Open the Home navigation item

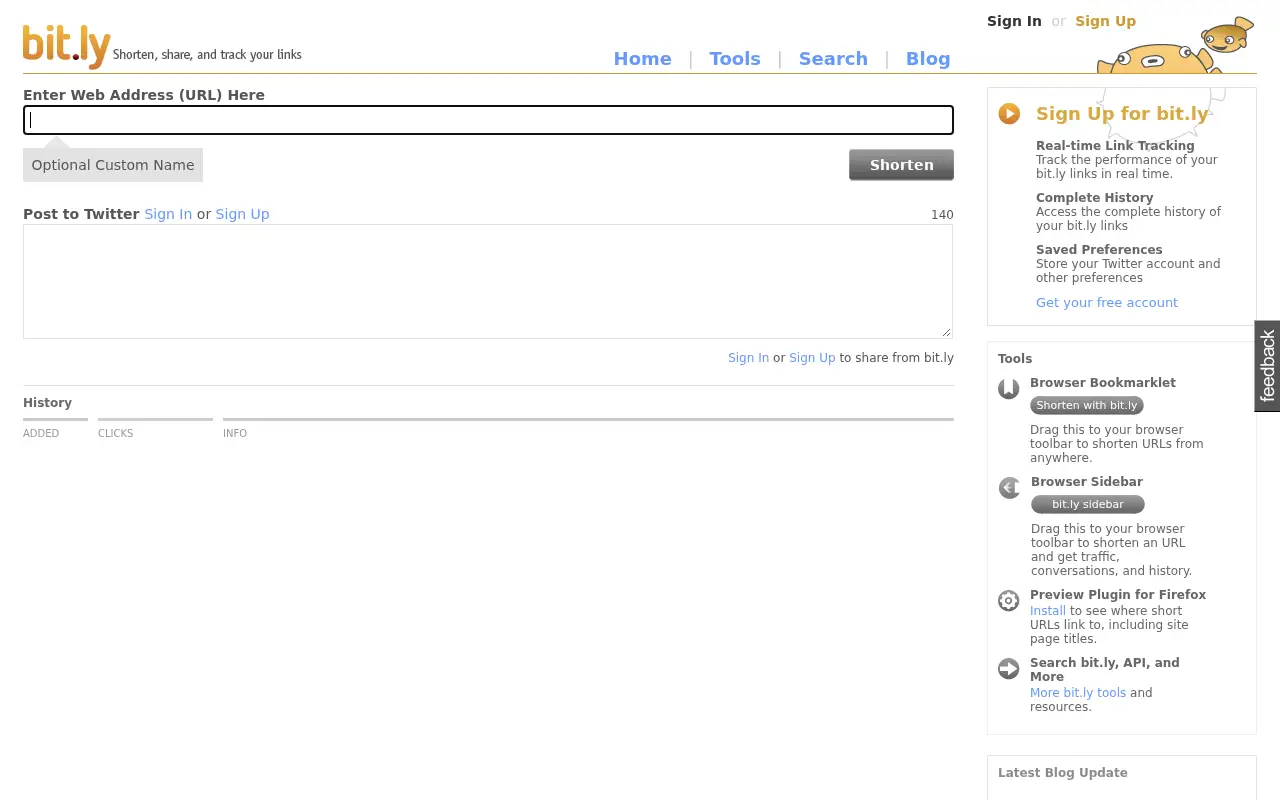pyautogui.click(x=642, y=59)
